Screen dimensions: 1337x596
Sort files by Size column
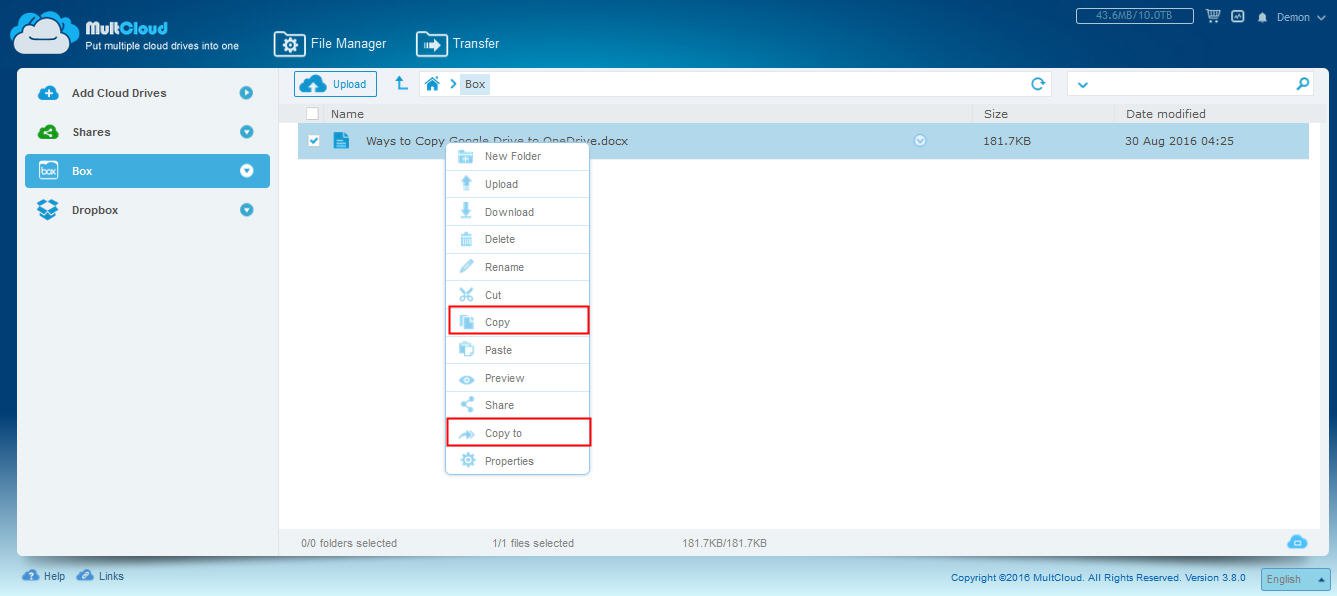click(x=995, y=114)
